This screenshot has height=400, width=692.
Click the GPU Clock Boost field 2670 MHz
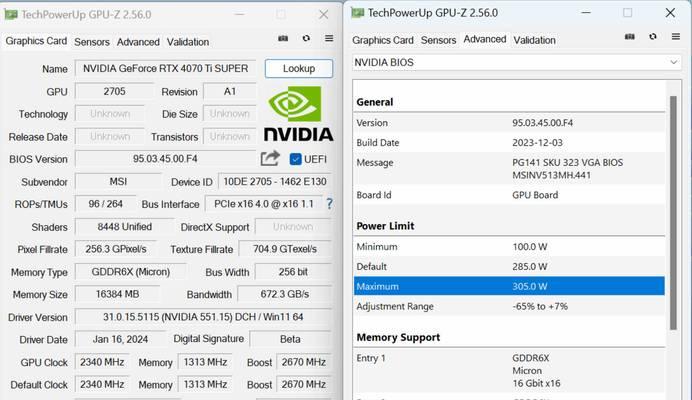tap(304, 362)
